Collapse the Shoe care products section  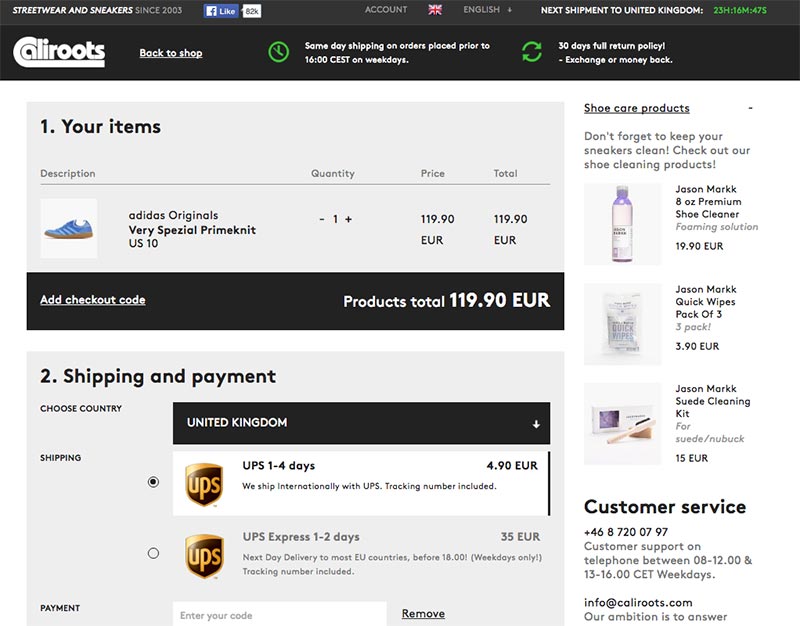pyautogui.click(x=750, y=108)
